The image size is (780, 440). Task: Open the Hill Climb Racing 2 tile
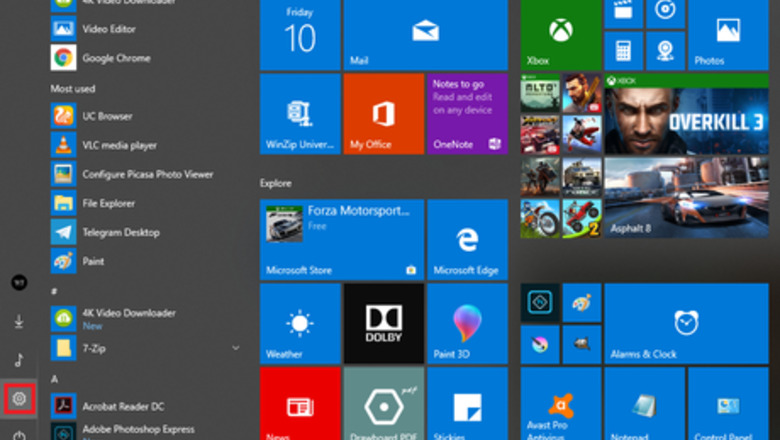(x=582, y=218)
